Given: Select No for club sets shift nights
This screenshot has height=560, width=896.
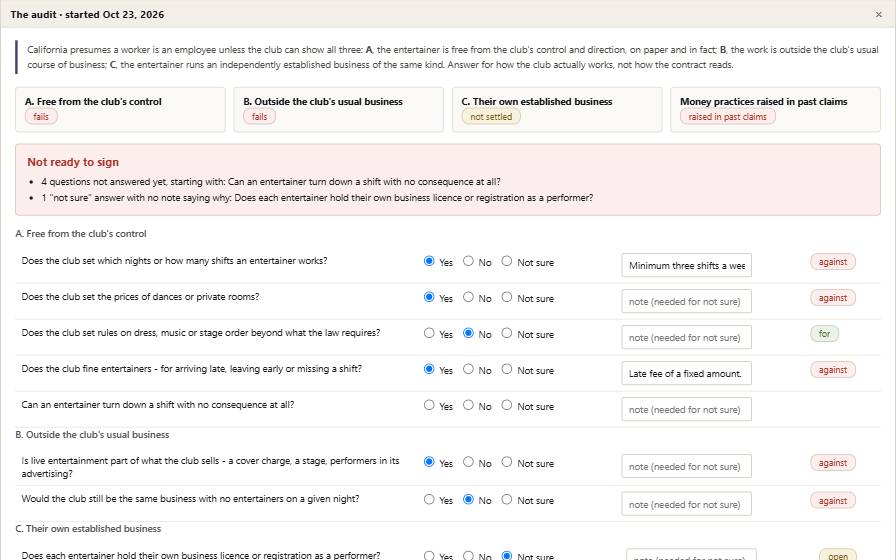Looking at the screenshot, I should tap(468, 261).
